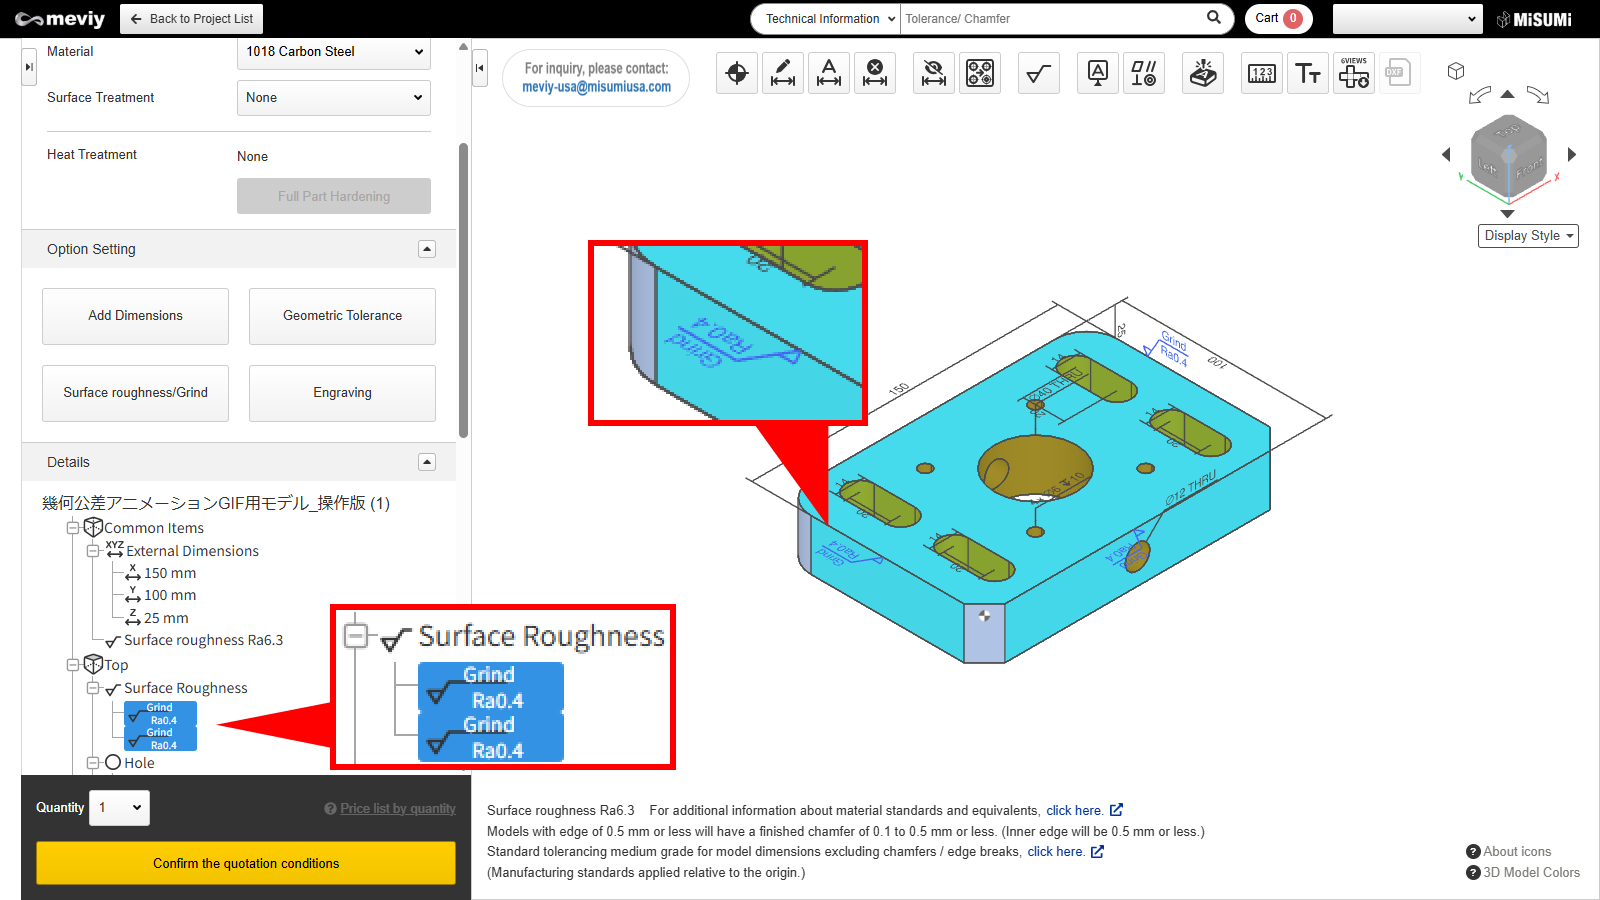1600x900 pixels.
Task: Collapse the Surface Roughness tree node under Top
Action: pyautogui.click(x=93, y=688)
